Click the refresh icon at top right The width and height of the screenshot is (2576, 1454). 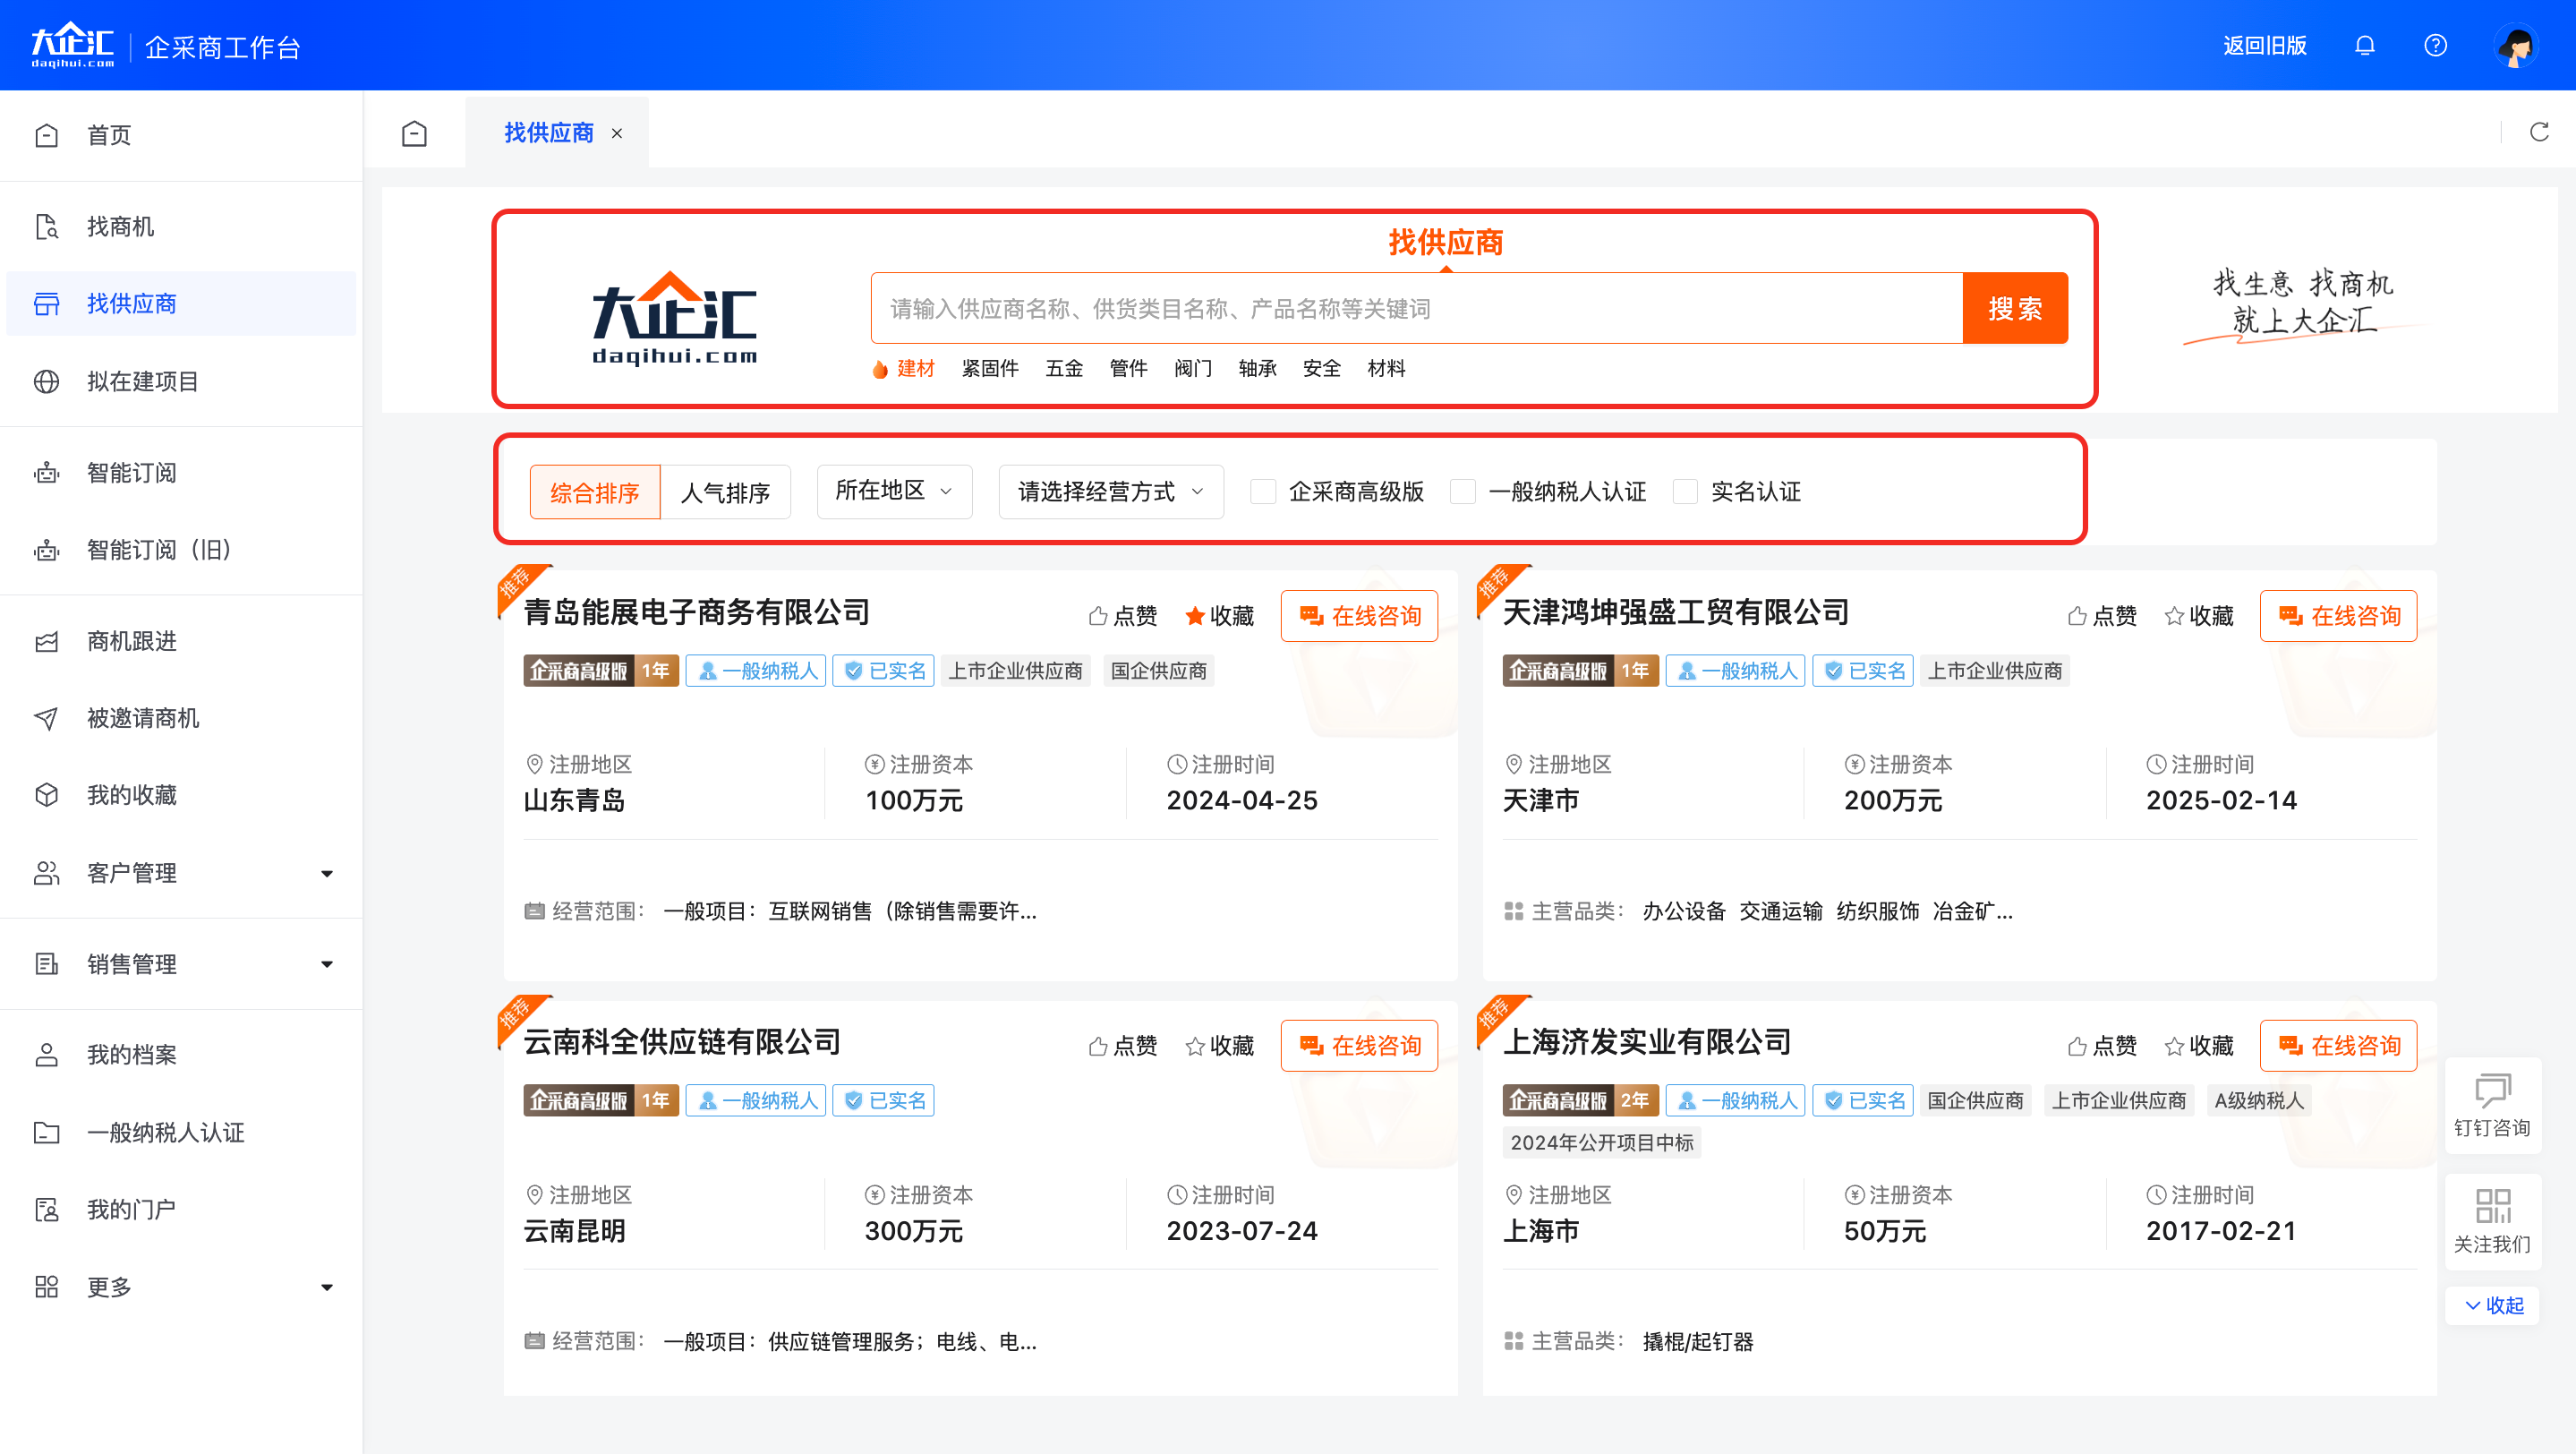tap(2539, 132)
